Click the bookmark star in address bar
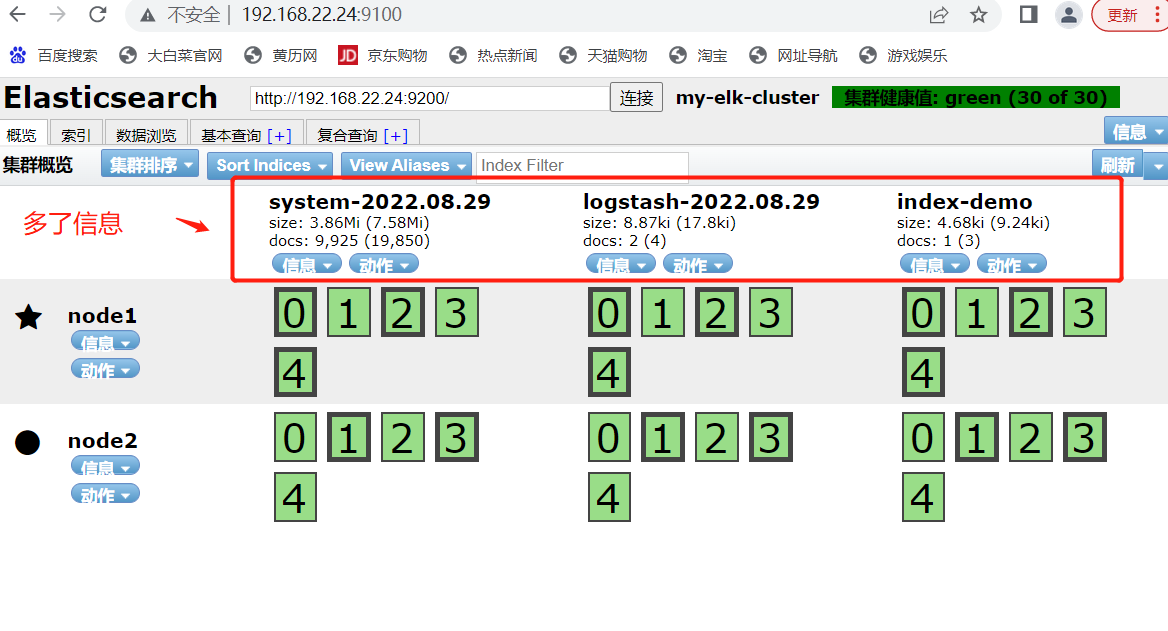Screen dimensions: 1168x631 pos(978,16)
